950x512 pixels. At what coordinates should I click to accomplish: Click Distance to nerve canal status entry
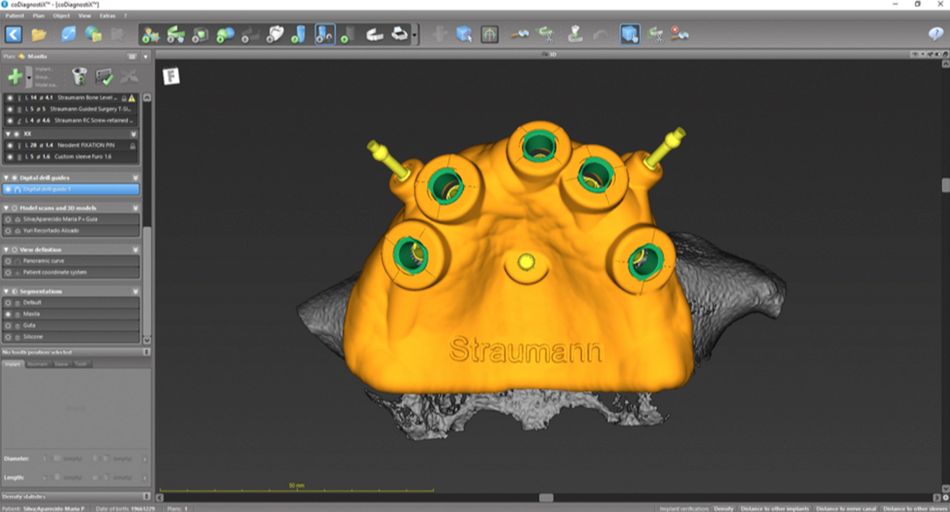pos(846,508)
